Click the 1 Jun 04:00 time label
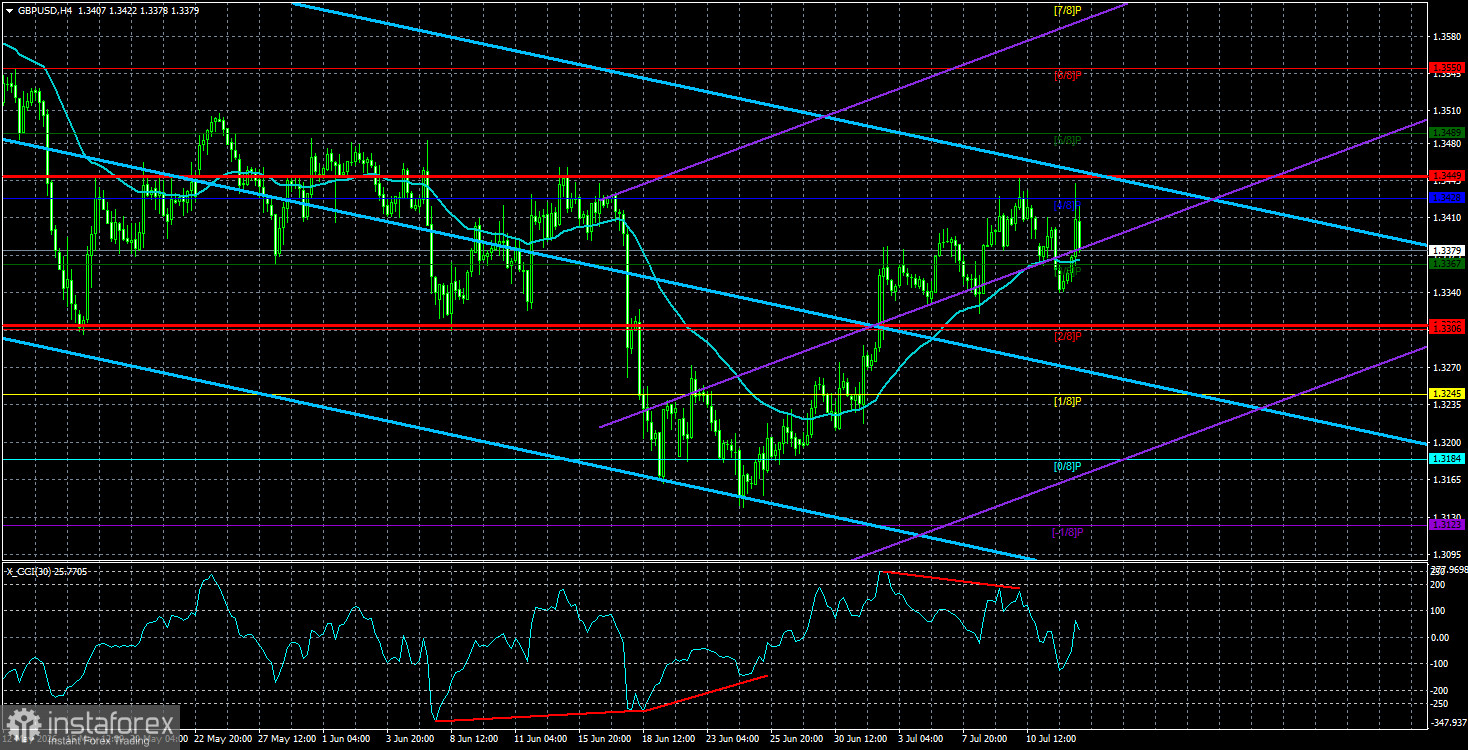Screen dimensions: 1468x750 (348, 739)
